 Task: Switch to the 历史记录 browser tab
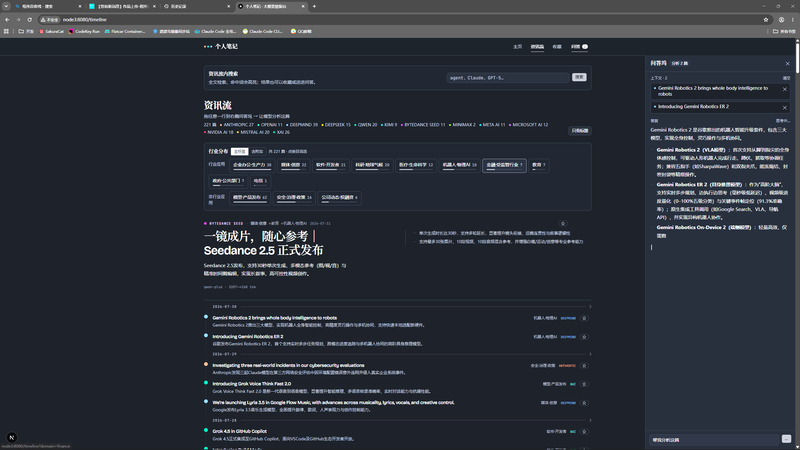194,6
